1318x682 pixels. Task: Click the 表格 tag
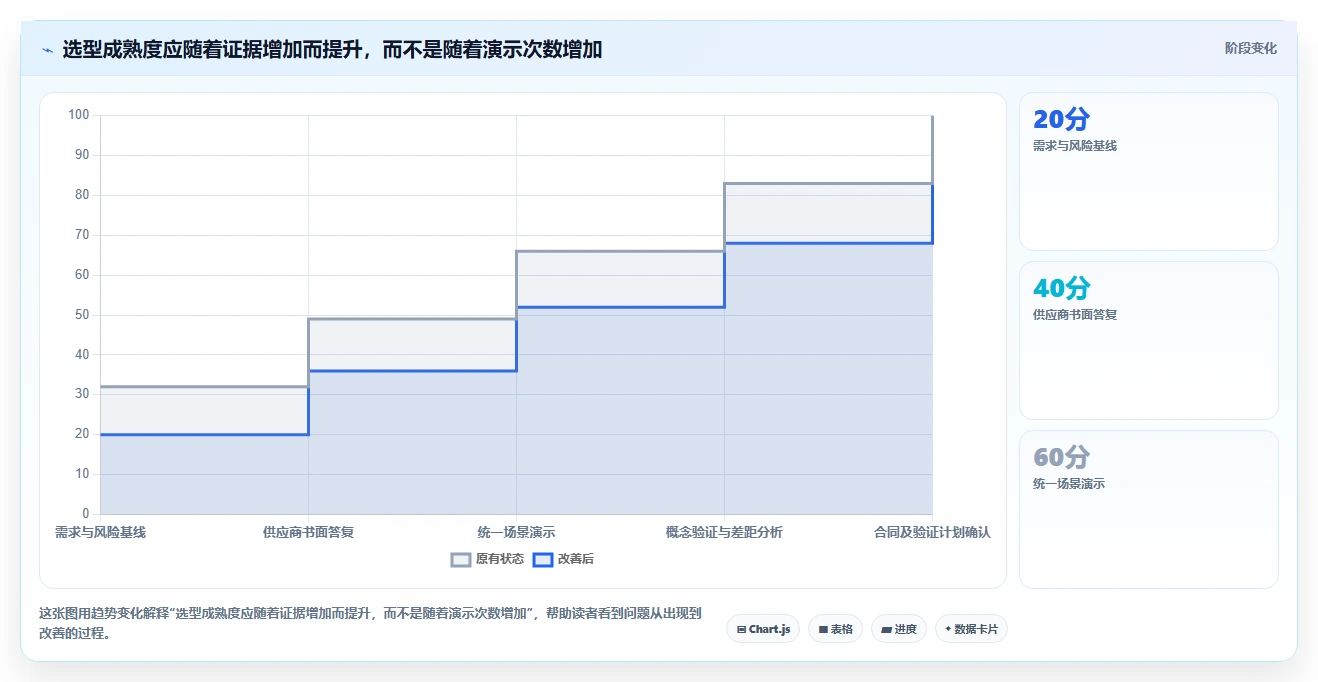click(835, 629)
